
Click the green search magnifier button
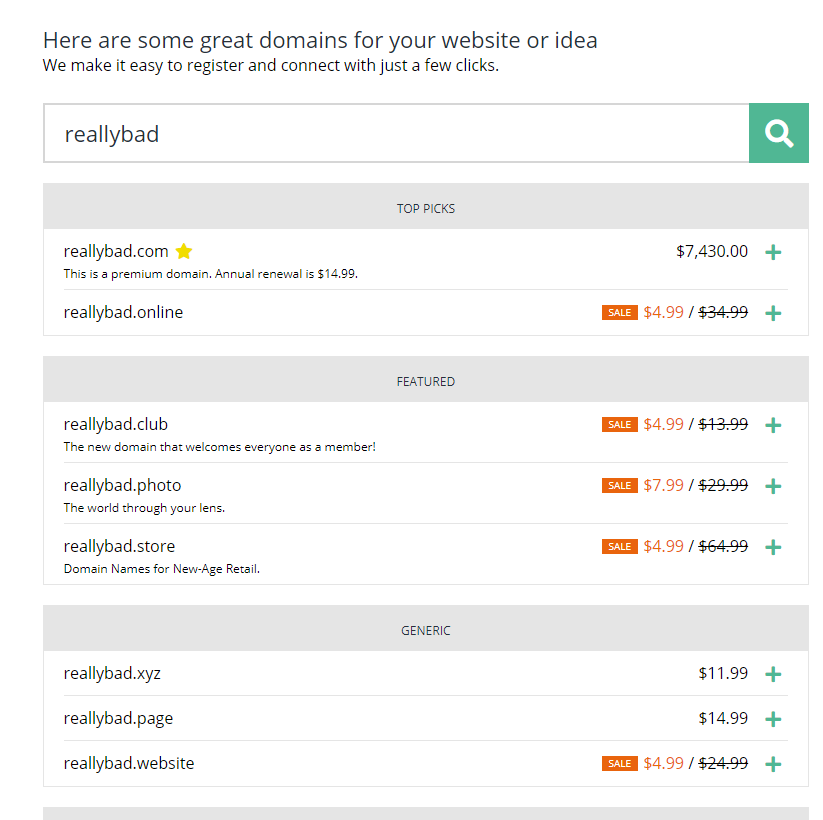pyautogui.click(x=778, y=133)
